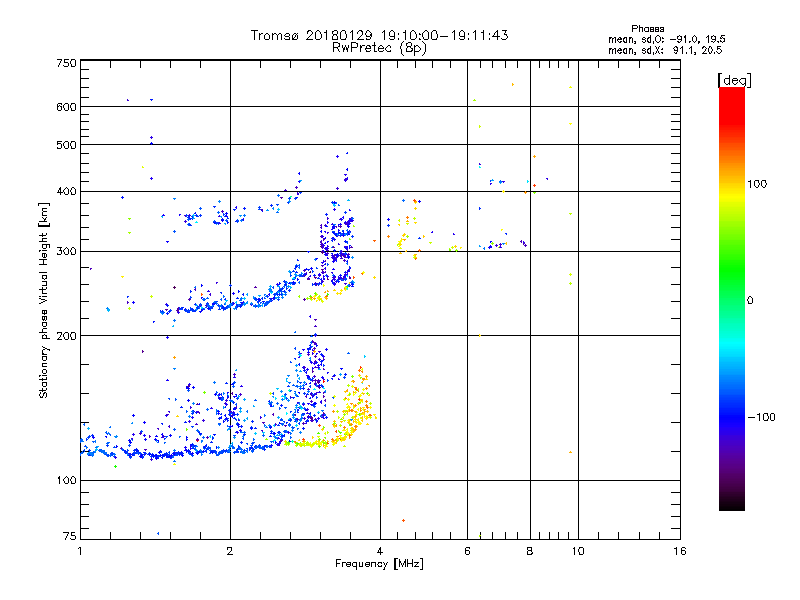Click the 'Phases' header text
Screen dimensions: 800x600
(647, 29)
